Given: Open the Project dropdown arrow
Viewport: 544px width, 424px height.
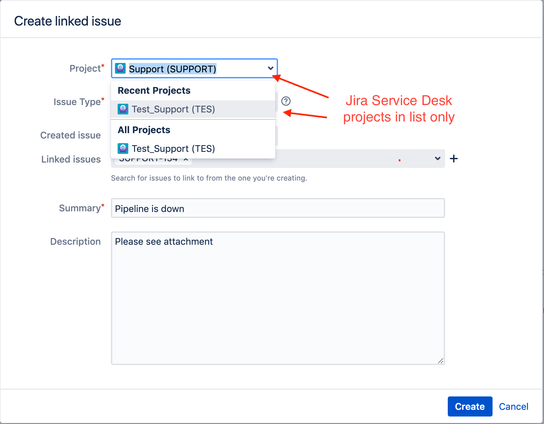Looking at the screenshot, I should click(271, 68).
